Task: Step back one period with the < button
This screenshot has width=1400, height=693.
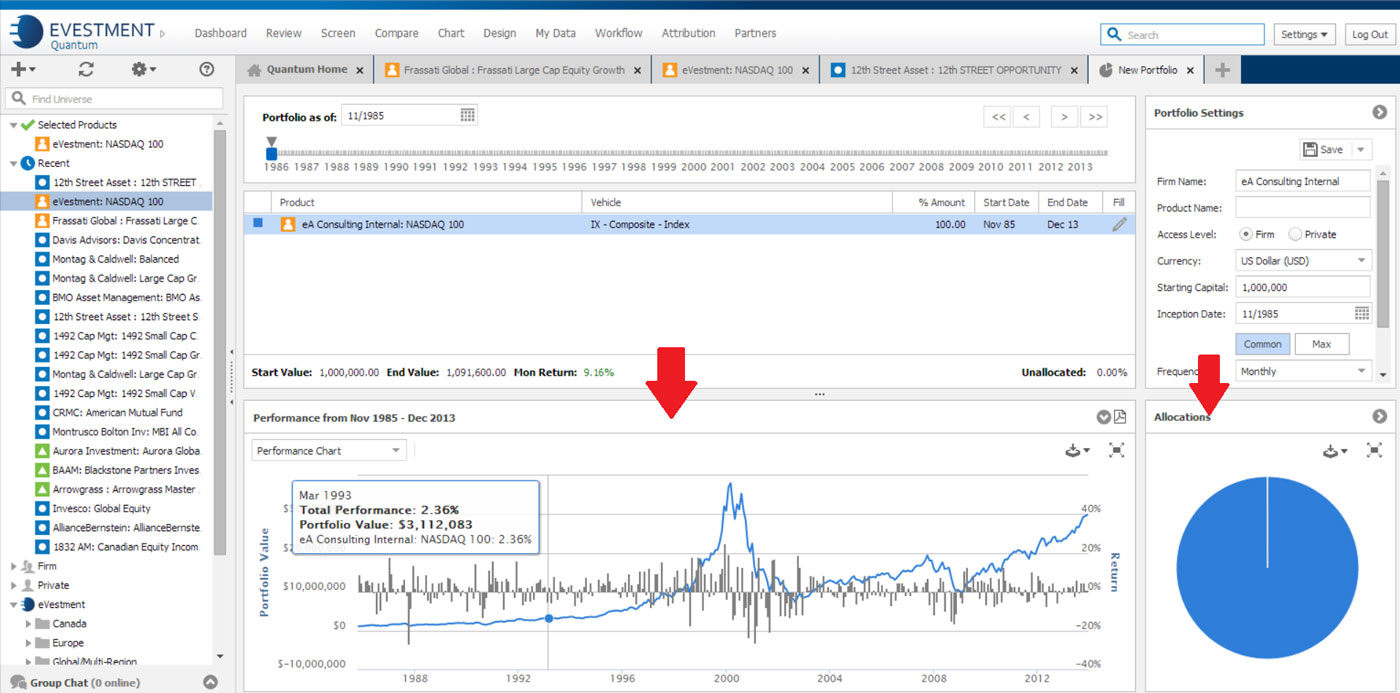Action: click(1027, 117)
